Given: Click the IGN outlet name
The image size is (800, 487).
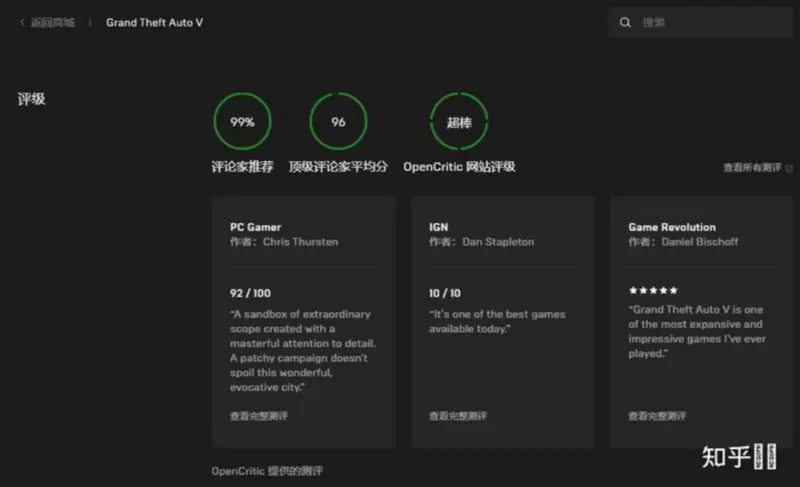Looking at the screenshot, I should click(x=438, y=227).
